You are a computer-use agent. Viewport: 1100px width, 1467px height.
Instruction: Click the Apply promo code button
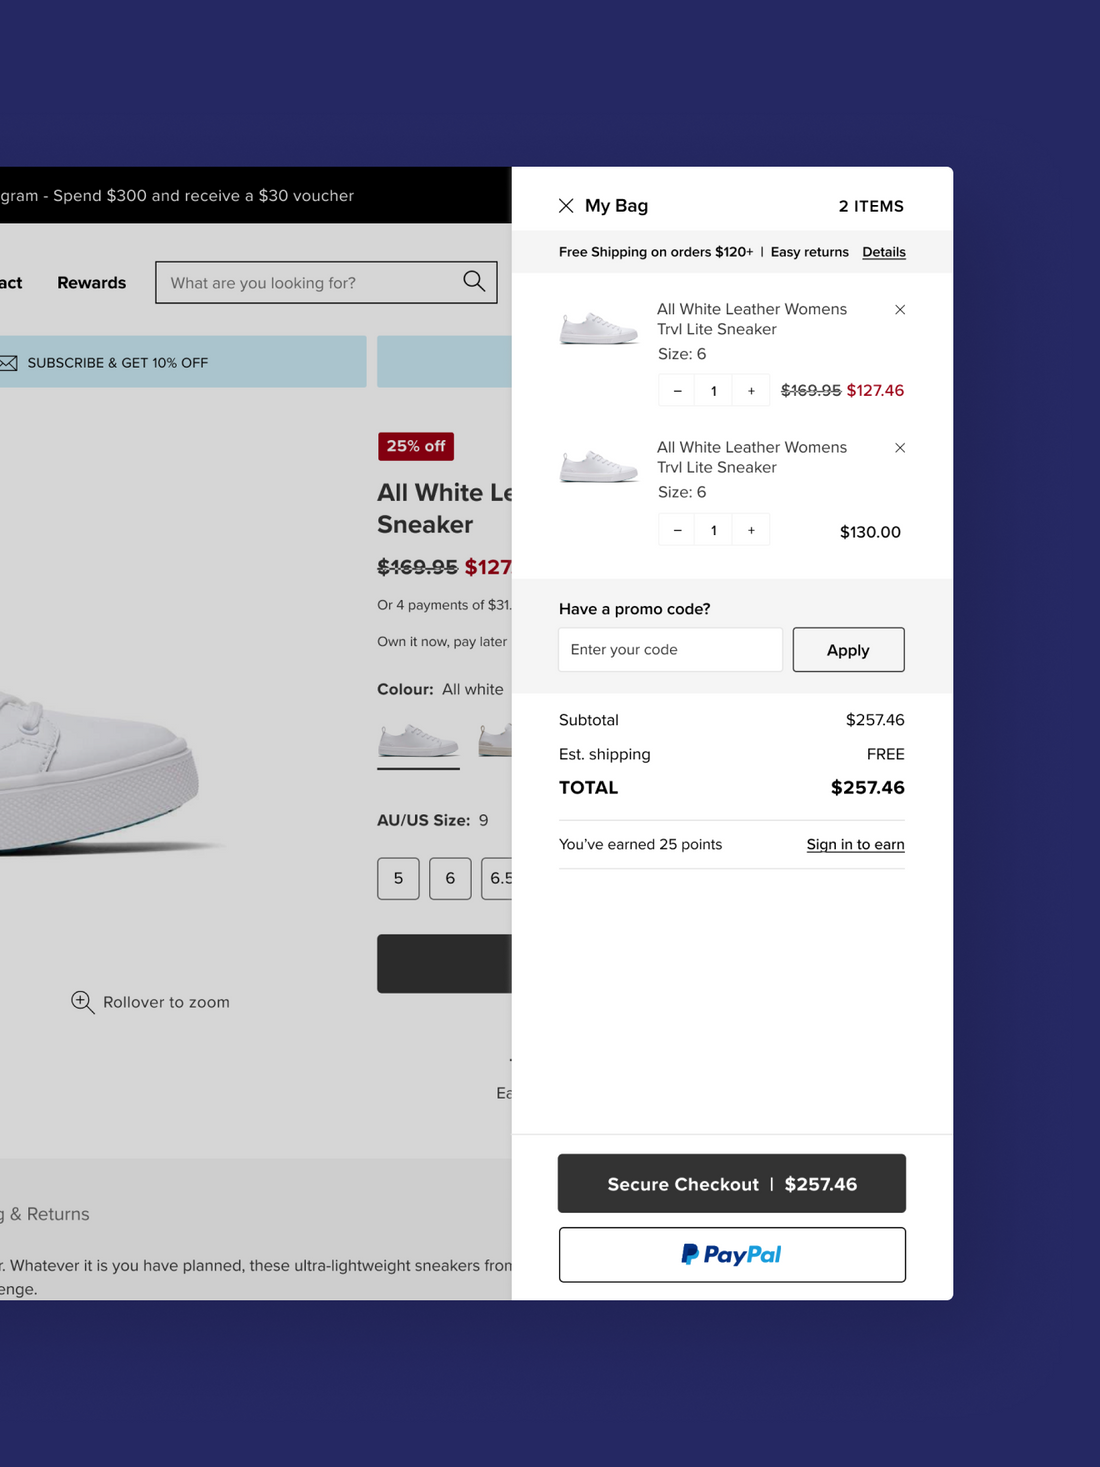point(848,650)
